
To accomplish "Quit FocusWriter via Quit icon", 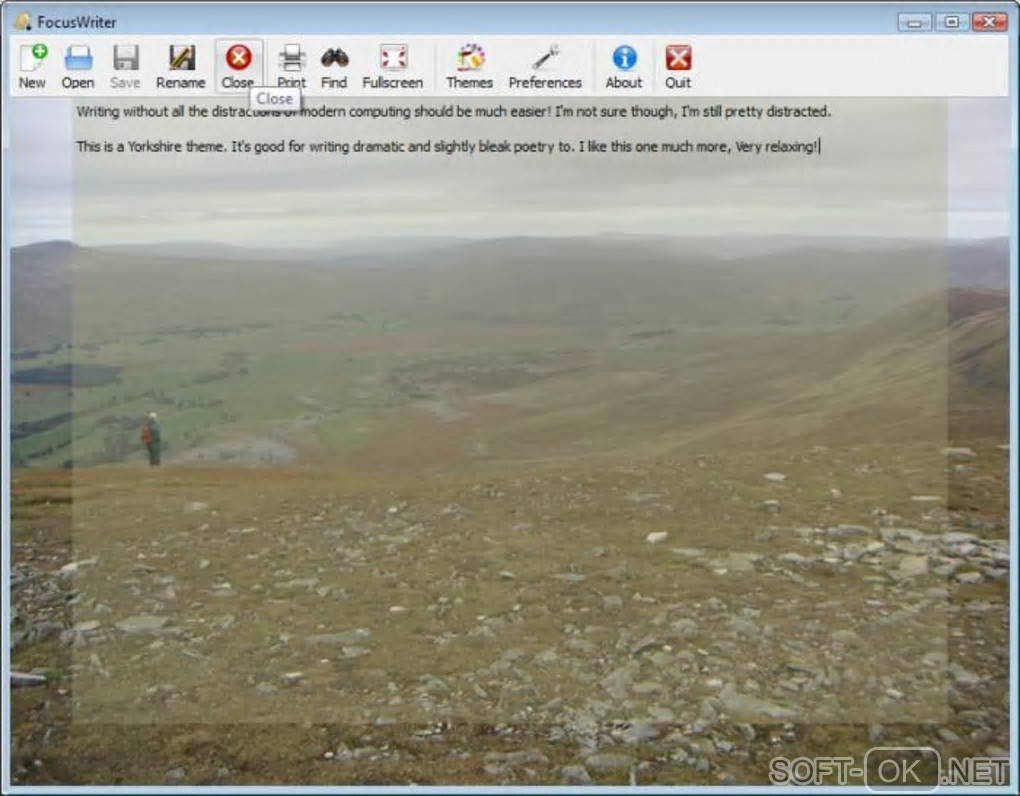I will (x=678, y=66).
